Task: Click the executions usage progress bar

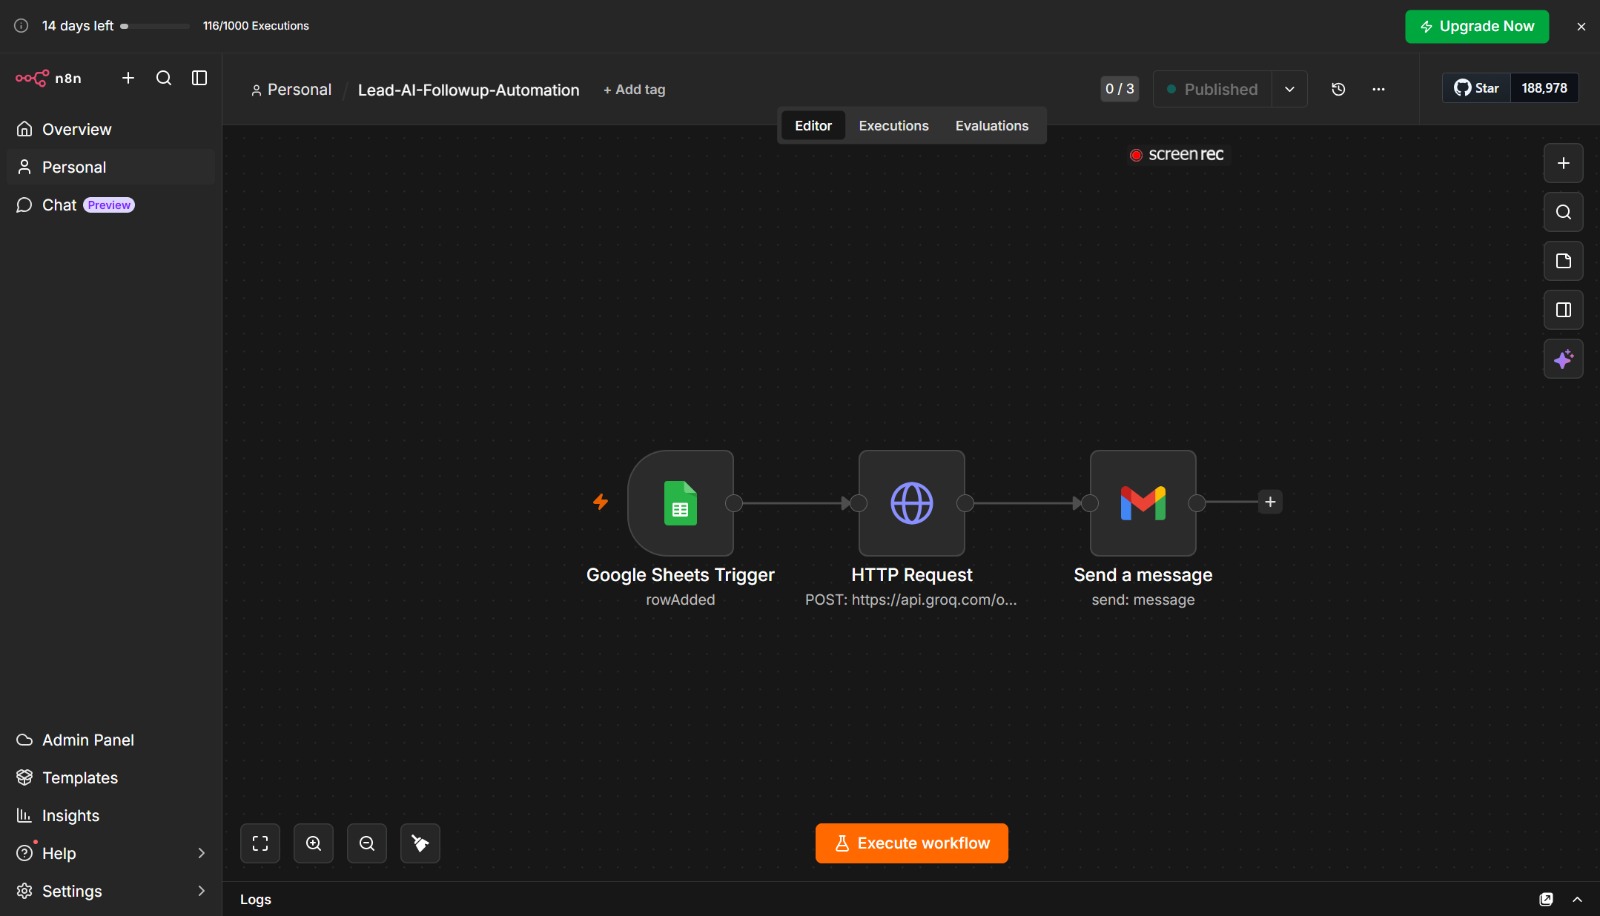Action: pyautogui.click(x=154, y=26)
